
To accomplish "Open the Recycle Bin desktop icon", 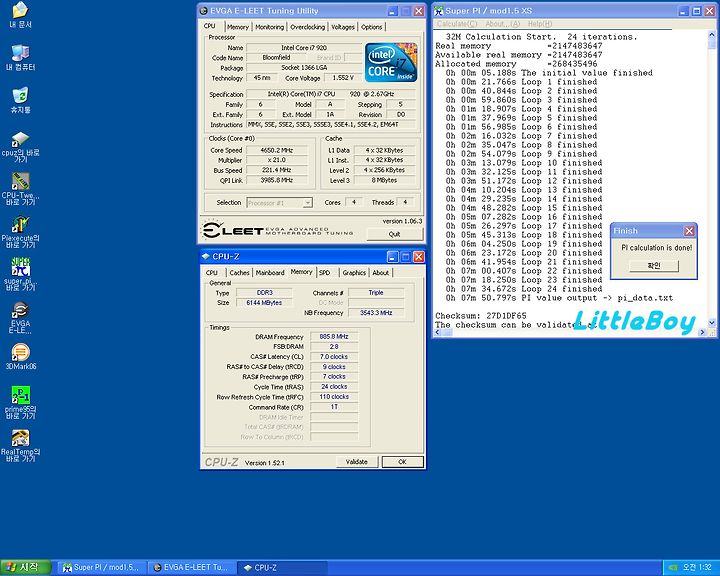I will (20, 100).
